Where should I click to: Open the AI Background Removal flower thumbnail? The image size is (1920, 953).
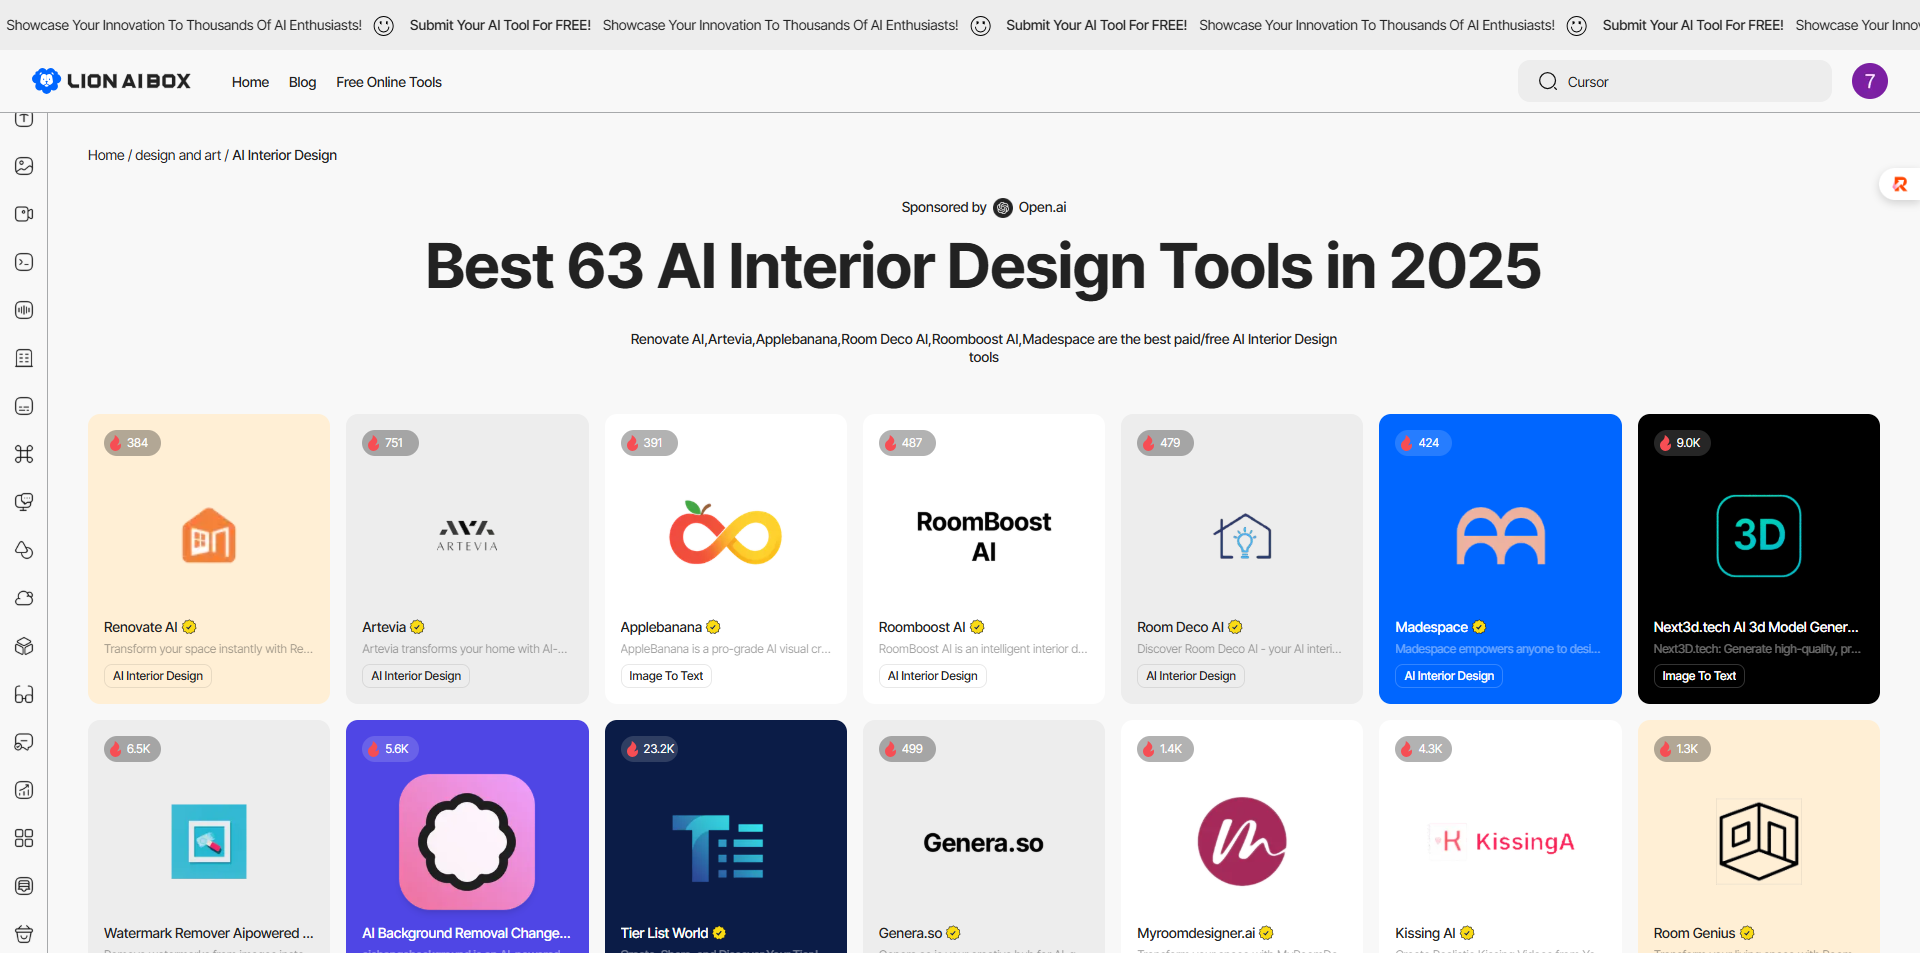(x=467, y=842)
